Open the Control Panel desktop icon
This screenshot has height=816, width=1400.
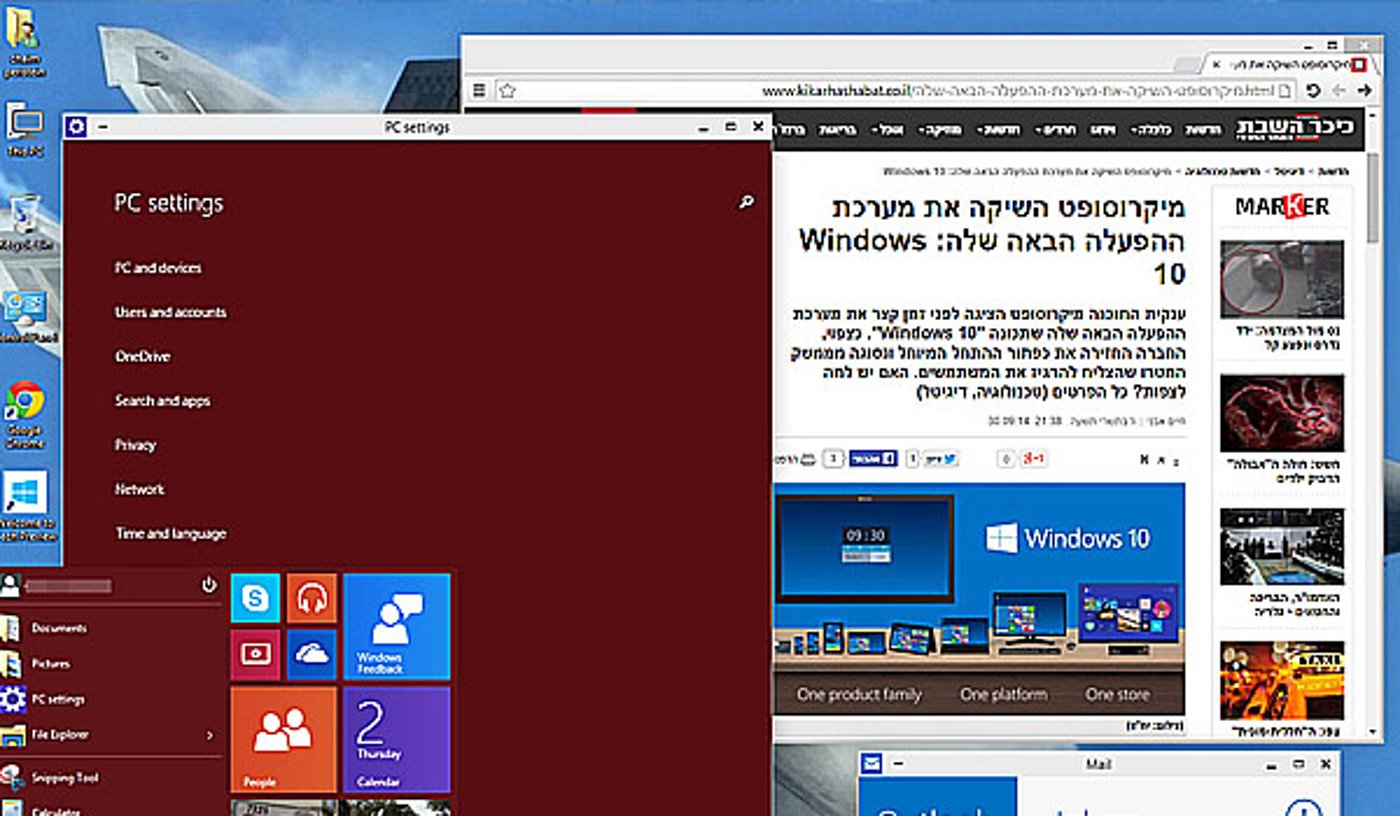tap(26, 317)
